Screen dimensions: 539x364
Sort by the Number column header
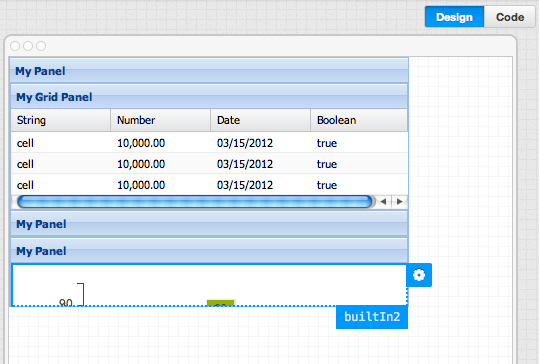point(161,120)
